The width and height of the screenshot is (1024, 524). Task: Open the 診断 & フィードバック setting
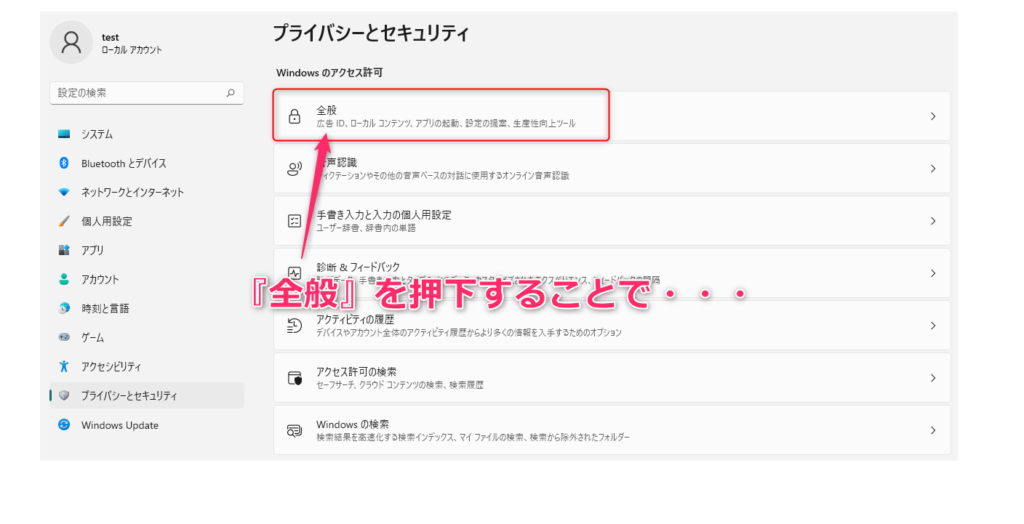point(612,273)
